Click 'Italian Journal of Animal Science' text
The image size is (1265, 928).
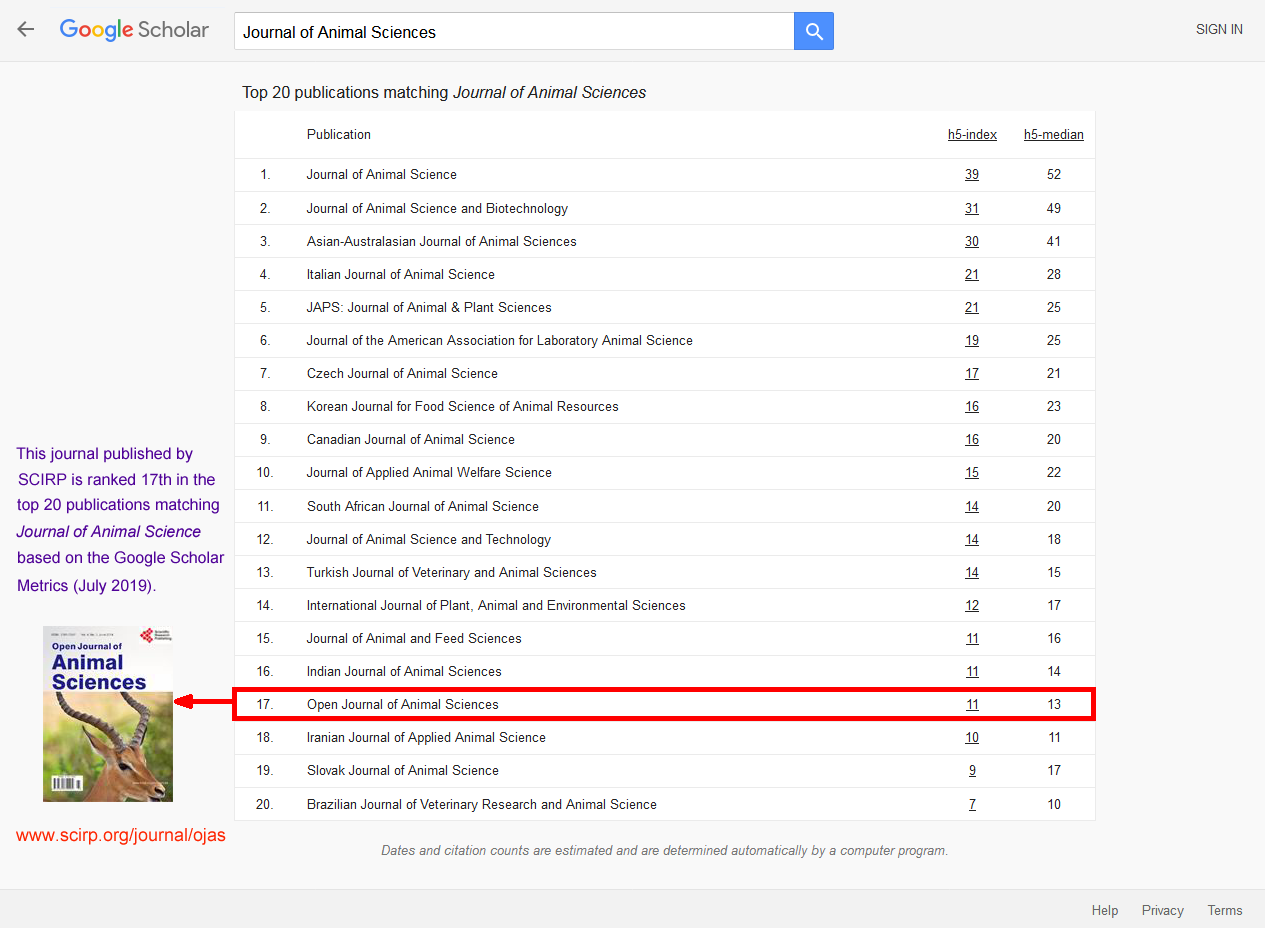tap(401, 275)
